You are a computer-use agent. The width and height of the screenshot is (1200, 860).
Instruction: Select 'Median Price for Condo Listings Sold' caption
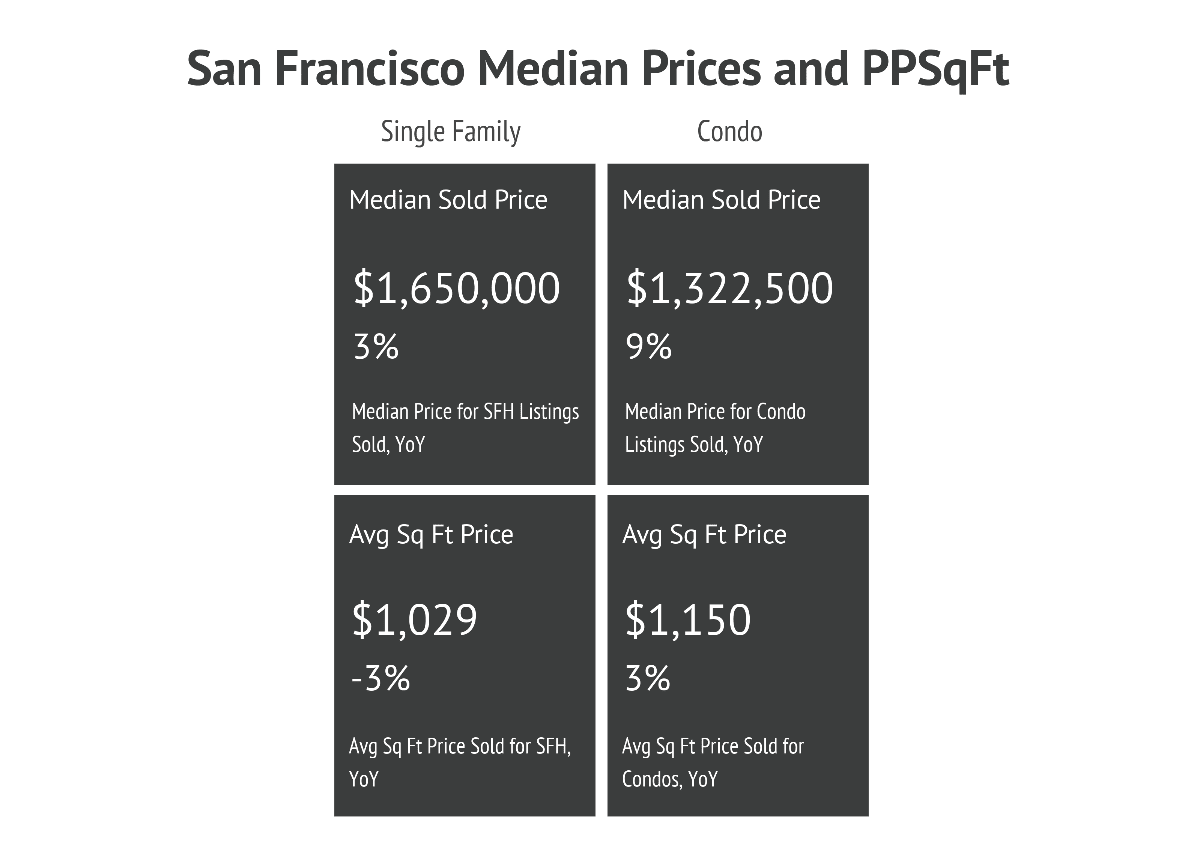[715, 427]
